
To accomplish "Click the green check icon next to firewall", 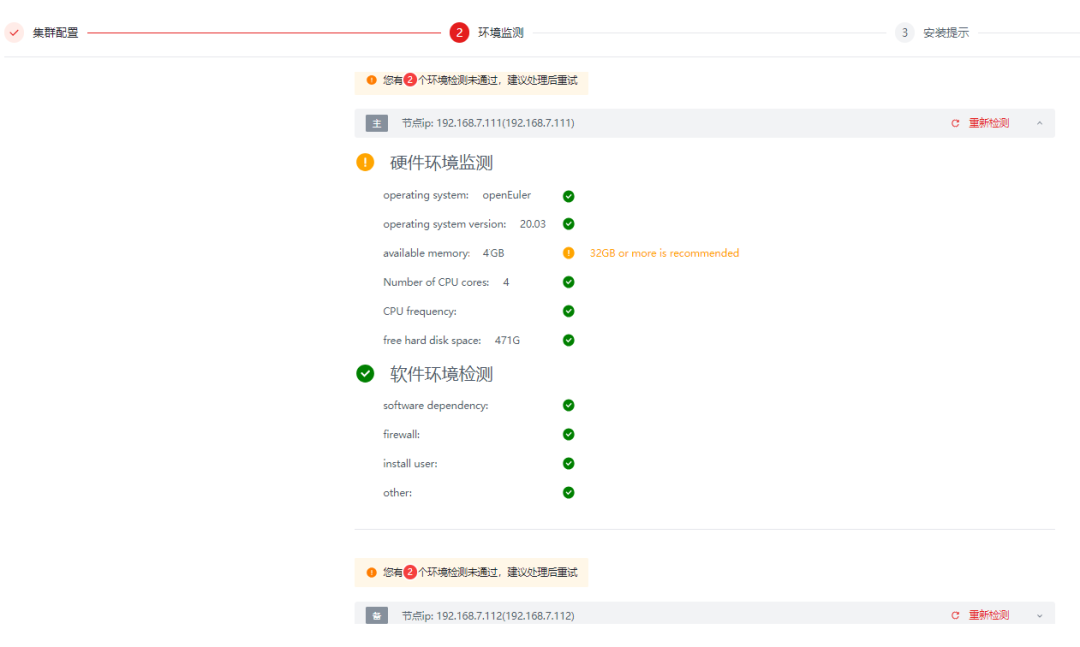I will click(568, 434).
